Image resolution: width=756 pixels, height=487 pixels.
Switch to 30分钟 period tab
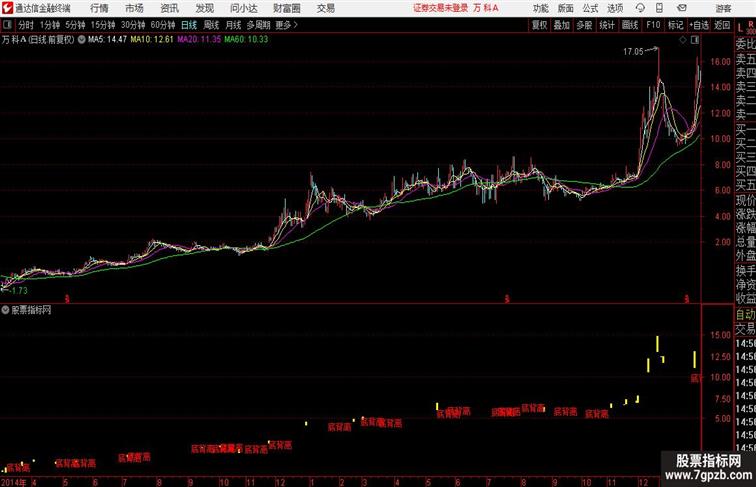(x=133, y=25)
